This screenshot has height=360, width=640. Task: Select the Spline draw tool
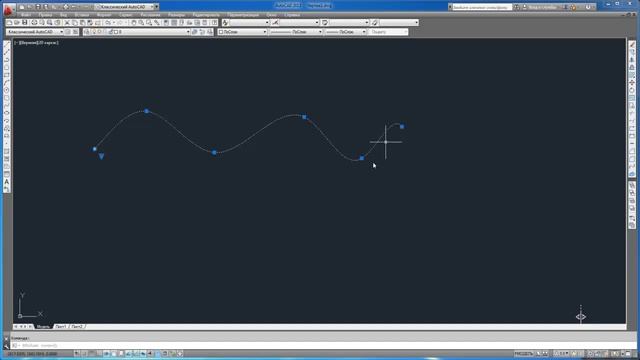pos(7,106)
